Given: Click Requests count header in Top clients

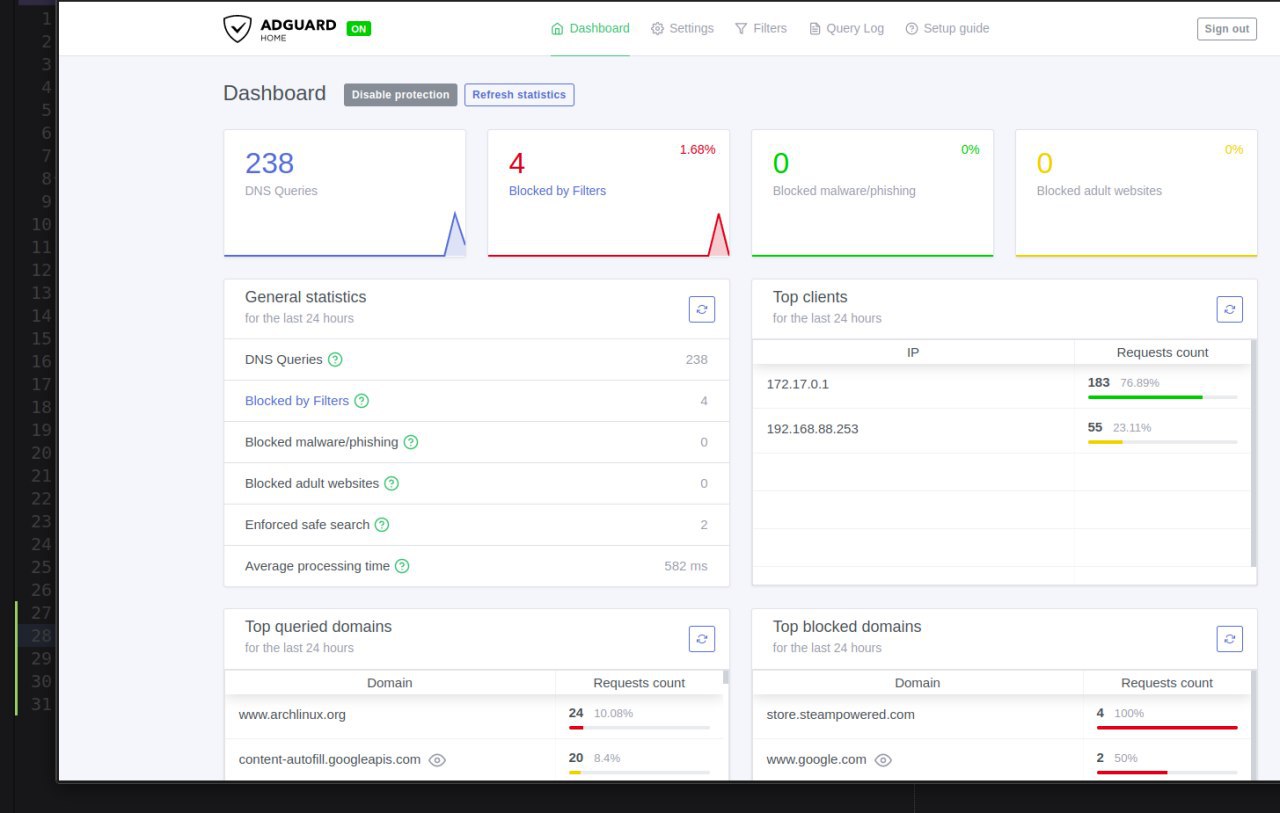Looking at the screenshot, I should 1162,352.
